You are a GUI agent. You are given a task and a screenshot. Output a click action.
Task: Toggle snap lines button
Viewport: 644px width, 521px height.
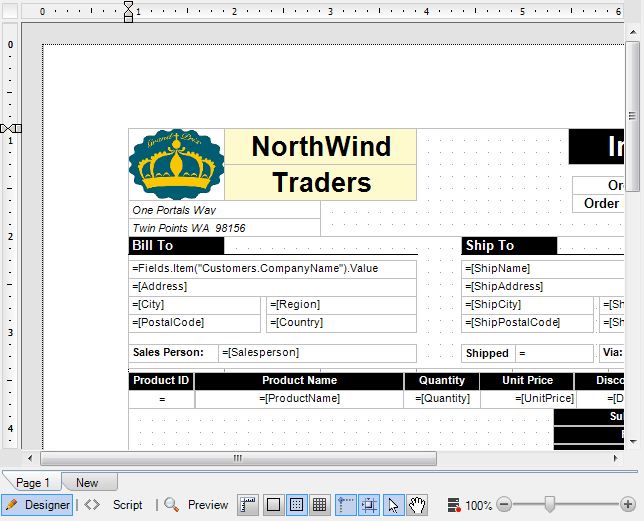pos(345,505)
